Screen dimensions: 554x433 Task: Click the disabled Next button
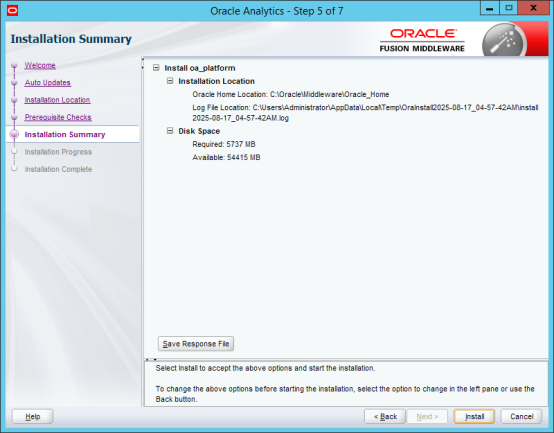[x=427, y=416]
